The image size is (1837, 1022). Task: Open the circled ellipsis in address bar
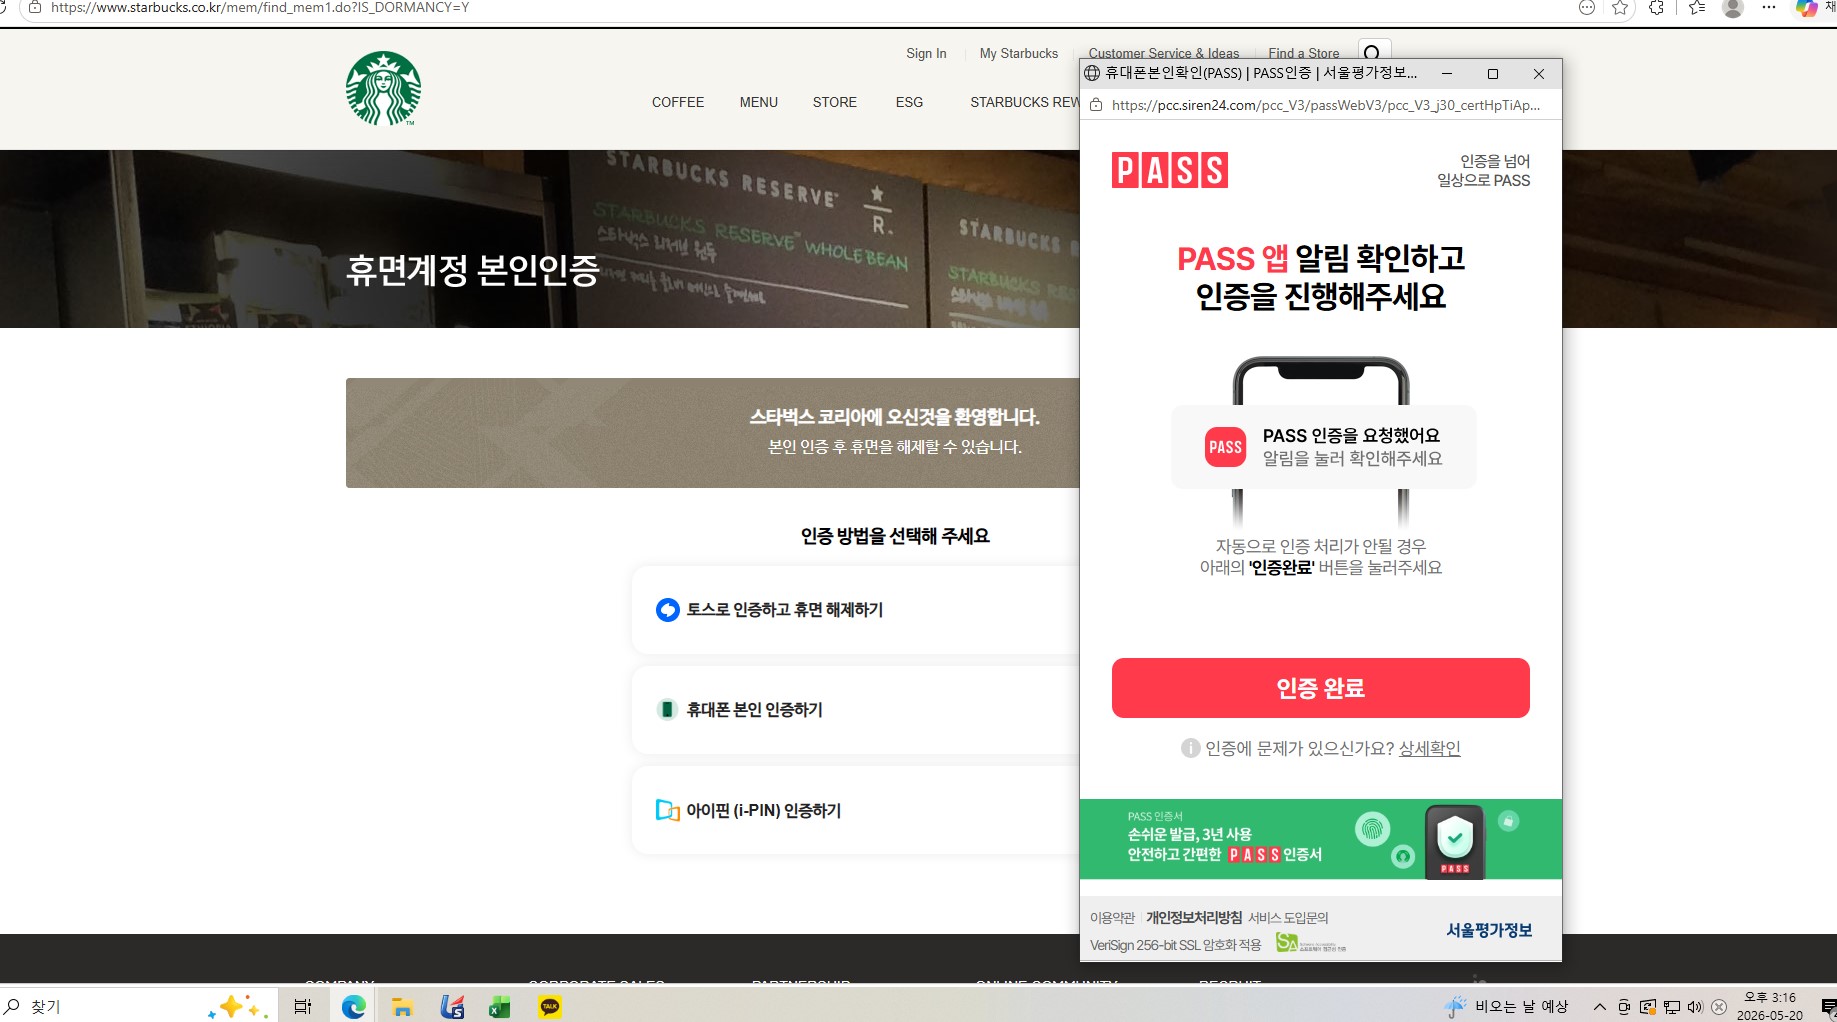point(1586,8)
